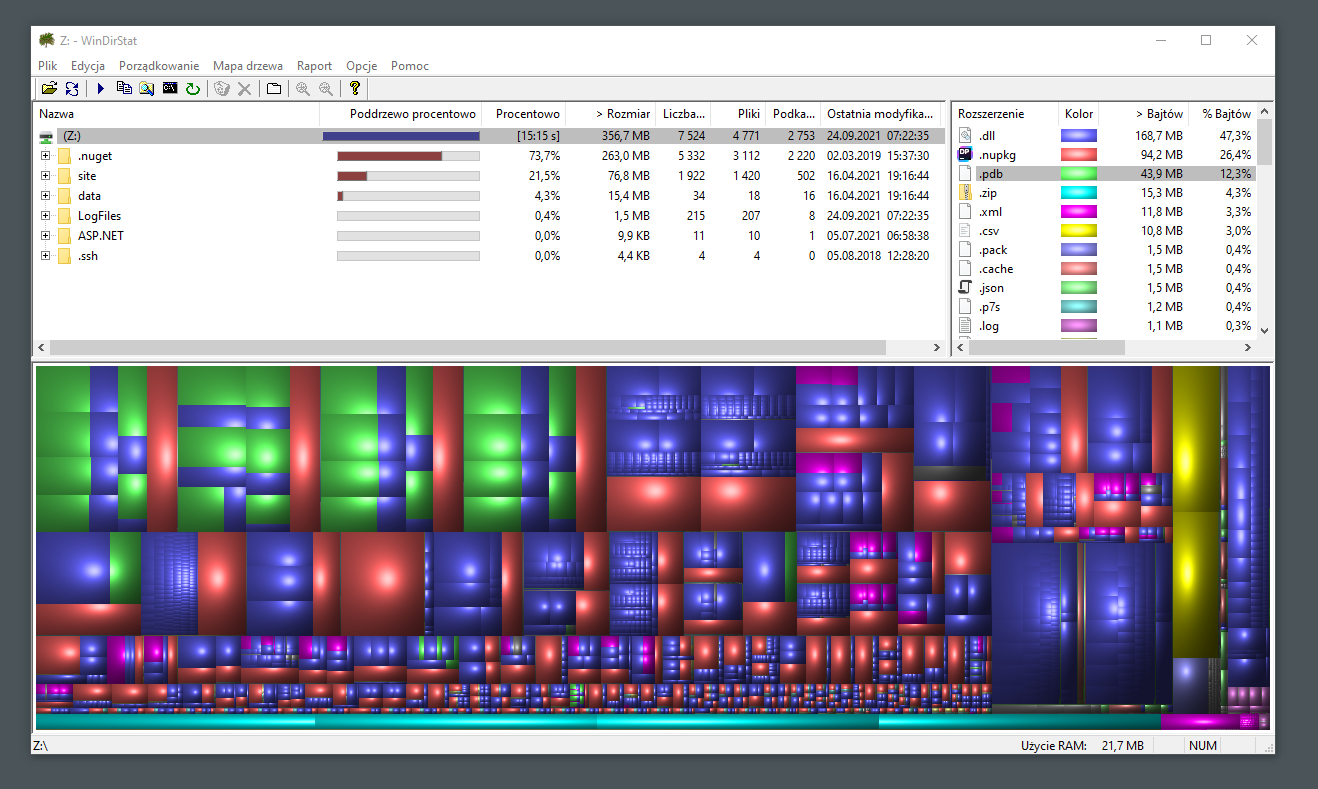Open Explorer Here magnifier-folder icon
Screen dimensions: 1318x789
[x=147, y=89]
